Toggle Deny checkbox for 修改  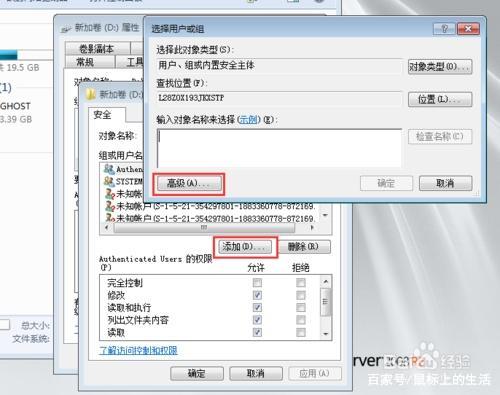(301, 295)
